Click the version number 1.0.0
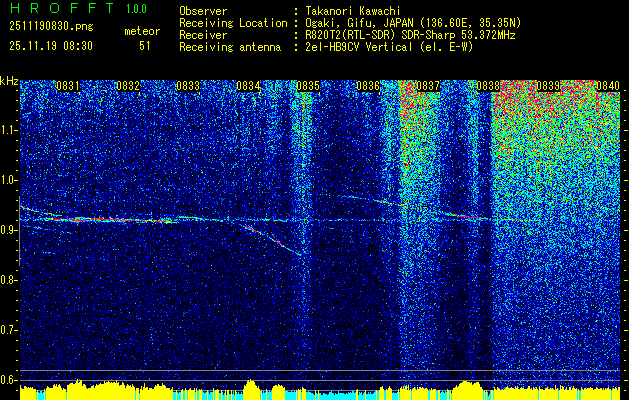Viewport: 629px width, 400px height. [x=136, y=9]
